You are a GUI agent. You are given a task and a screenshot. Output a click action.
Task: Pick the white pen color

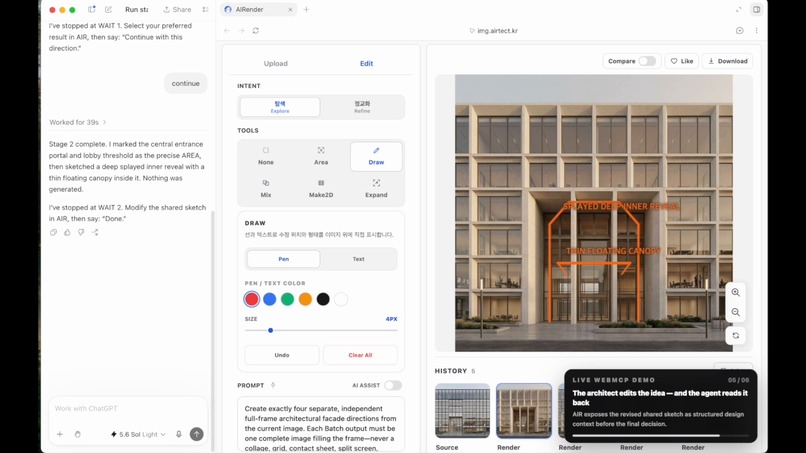[341, 299]
